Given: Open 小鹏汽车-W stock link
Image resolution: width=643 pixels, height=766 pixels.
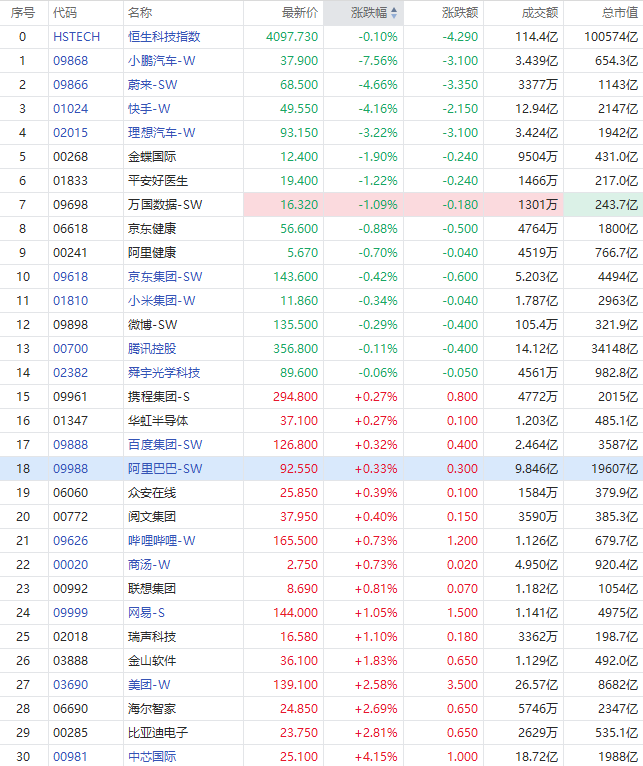Looking at the screenshot, I should click(161, 61).
